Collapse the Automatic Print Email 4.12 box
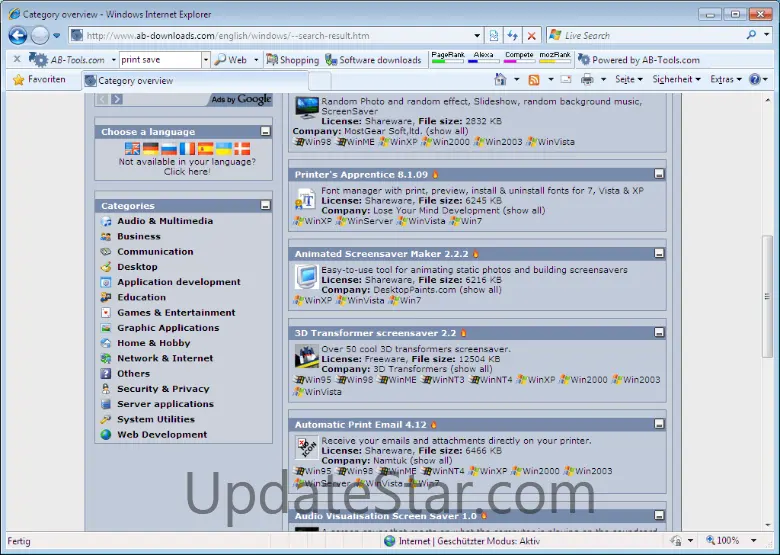Screen dimensions: 780x555 click(x=659, y=424)
